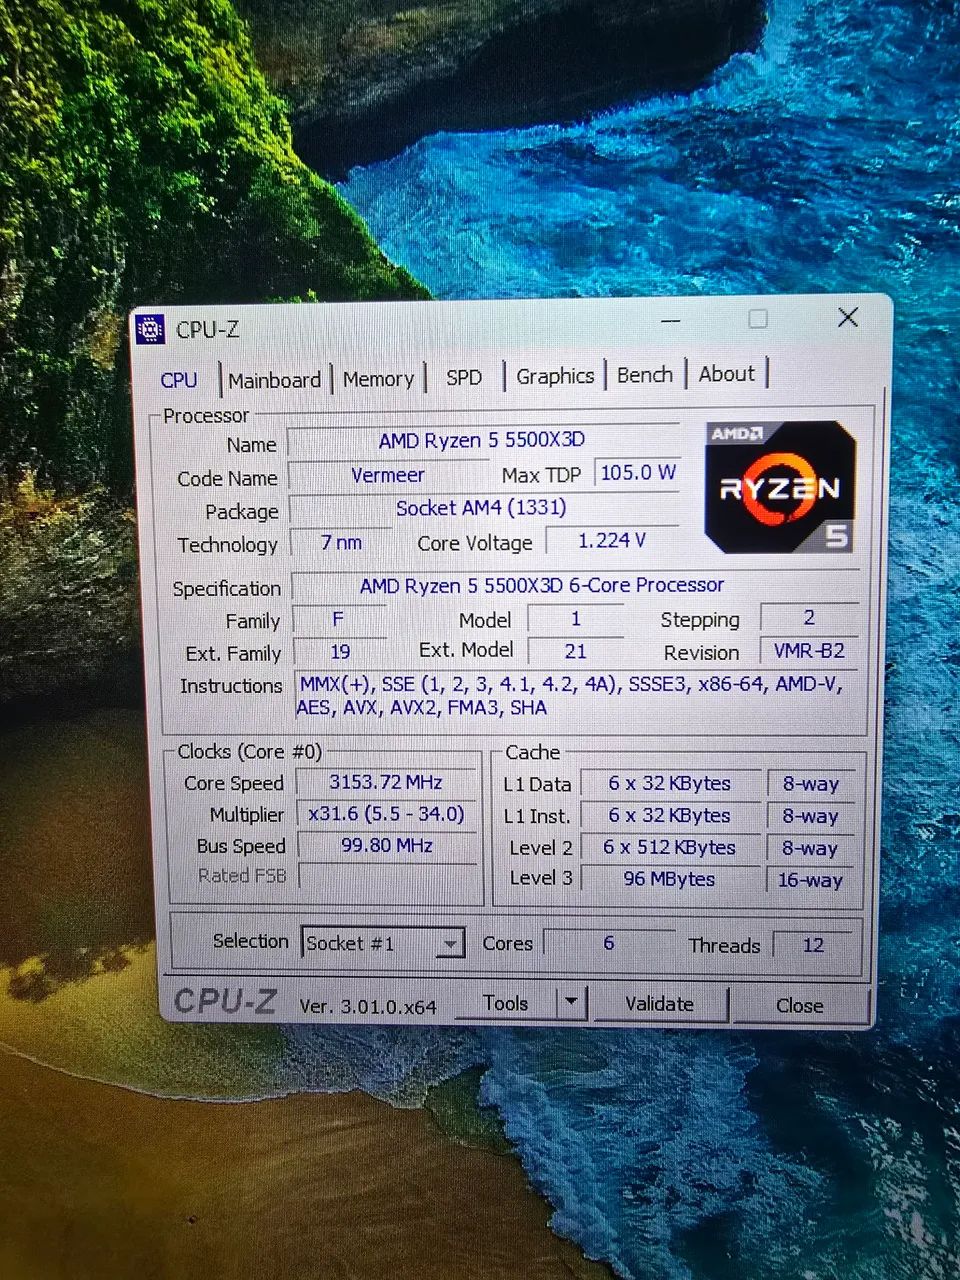
Task: Click the Ext. Model value 21
Action: (575, 651)
